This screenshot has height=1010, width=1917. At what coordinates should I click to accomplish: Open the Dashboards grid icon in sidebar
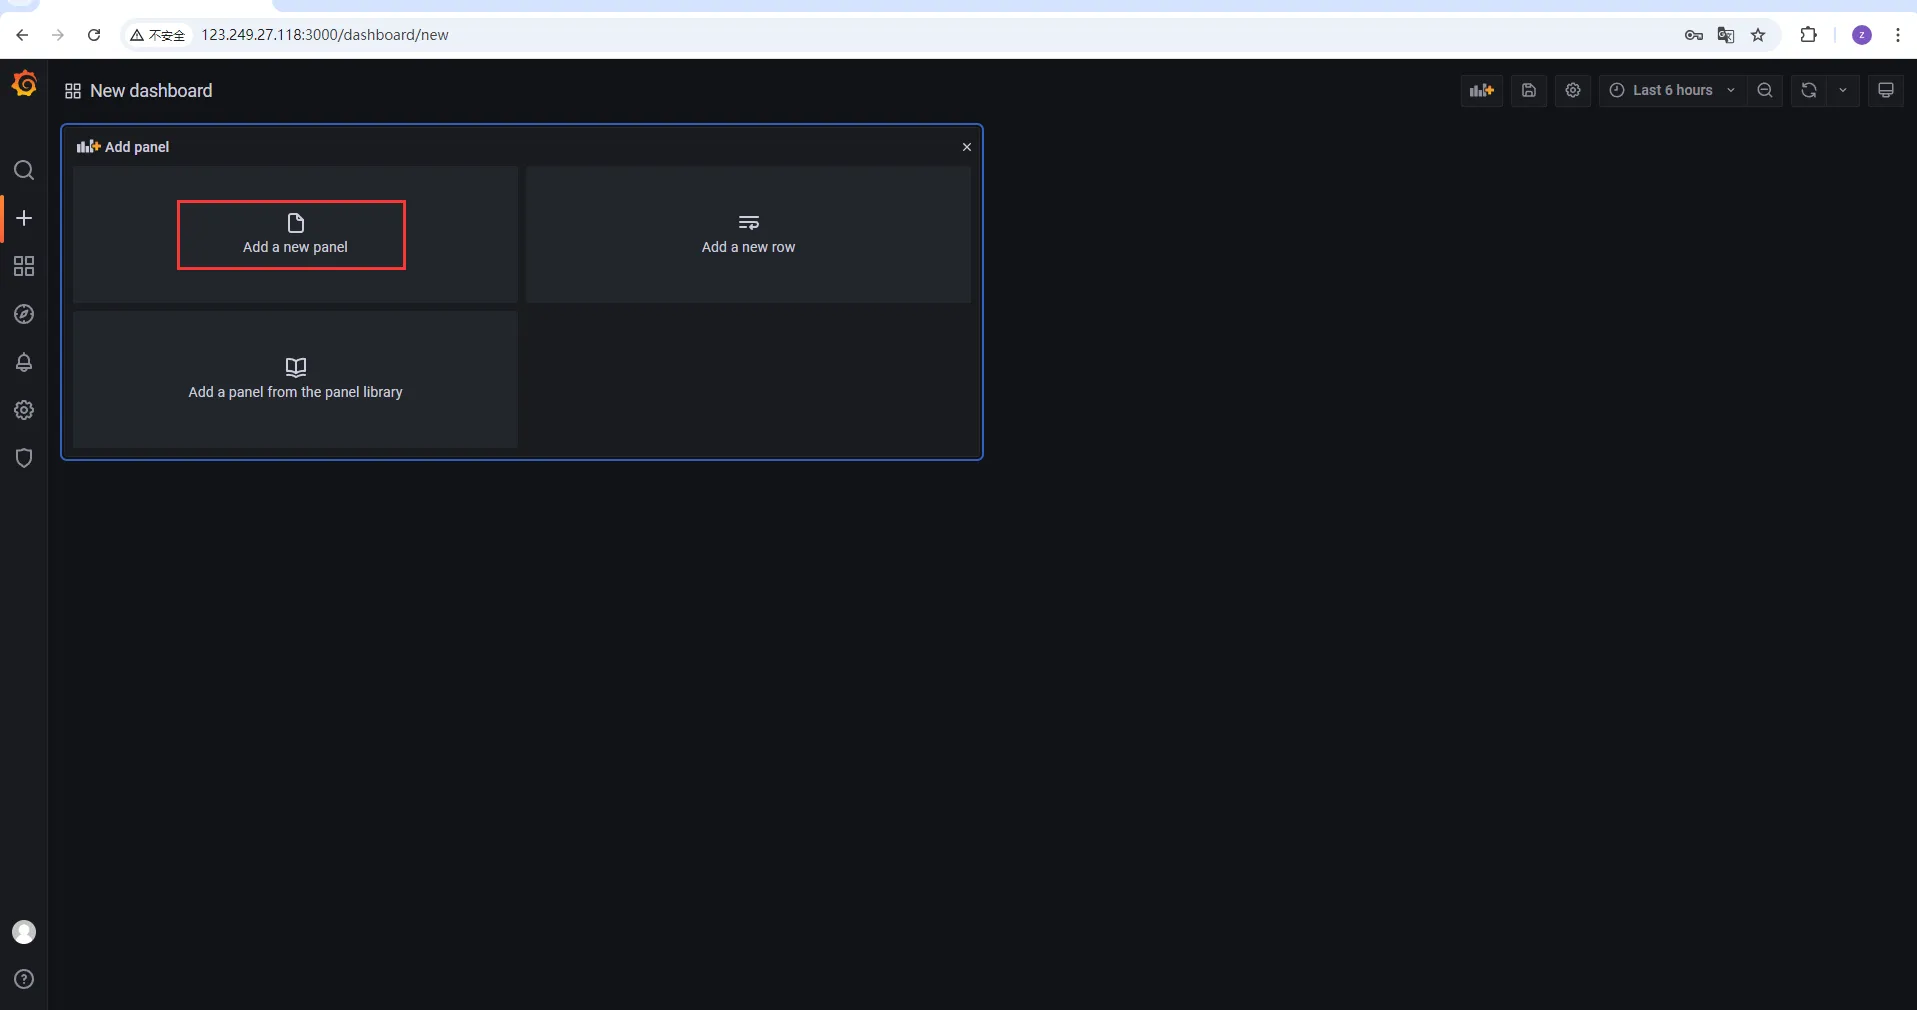(x=24, y=266)
